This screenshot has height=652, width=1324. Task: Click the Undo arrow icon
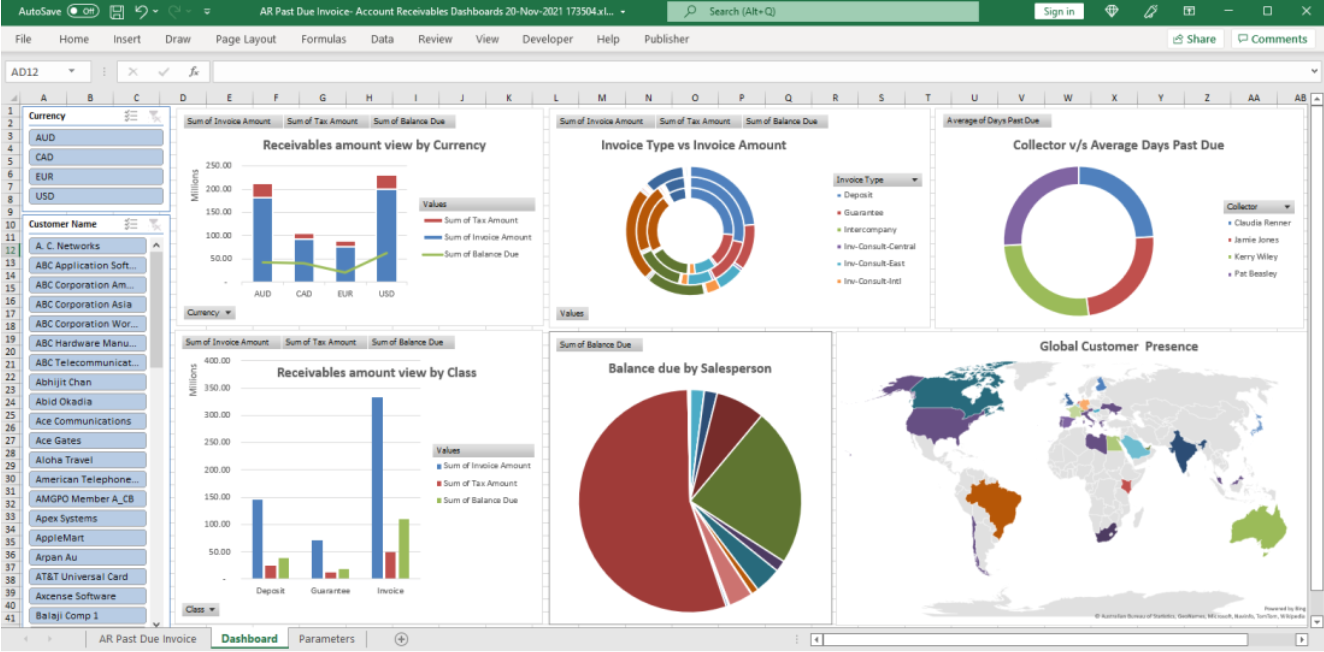tap(142, 11)
